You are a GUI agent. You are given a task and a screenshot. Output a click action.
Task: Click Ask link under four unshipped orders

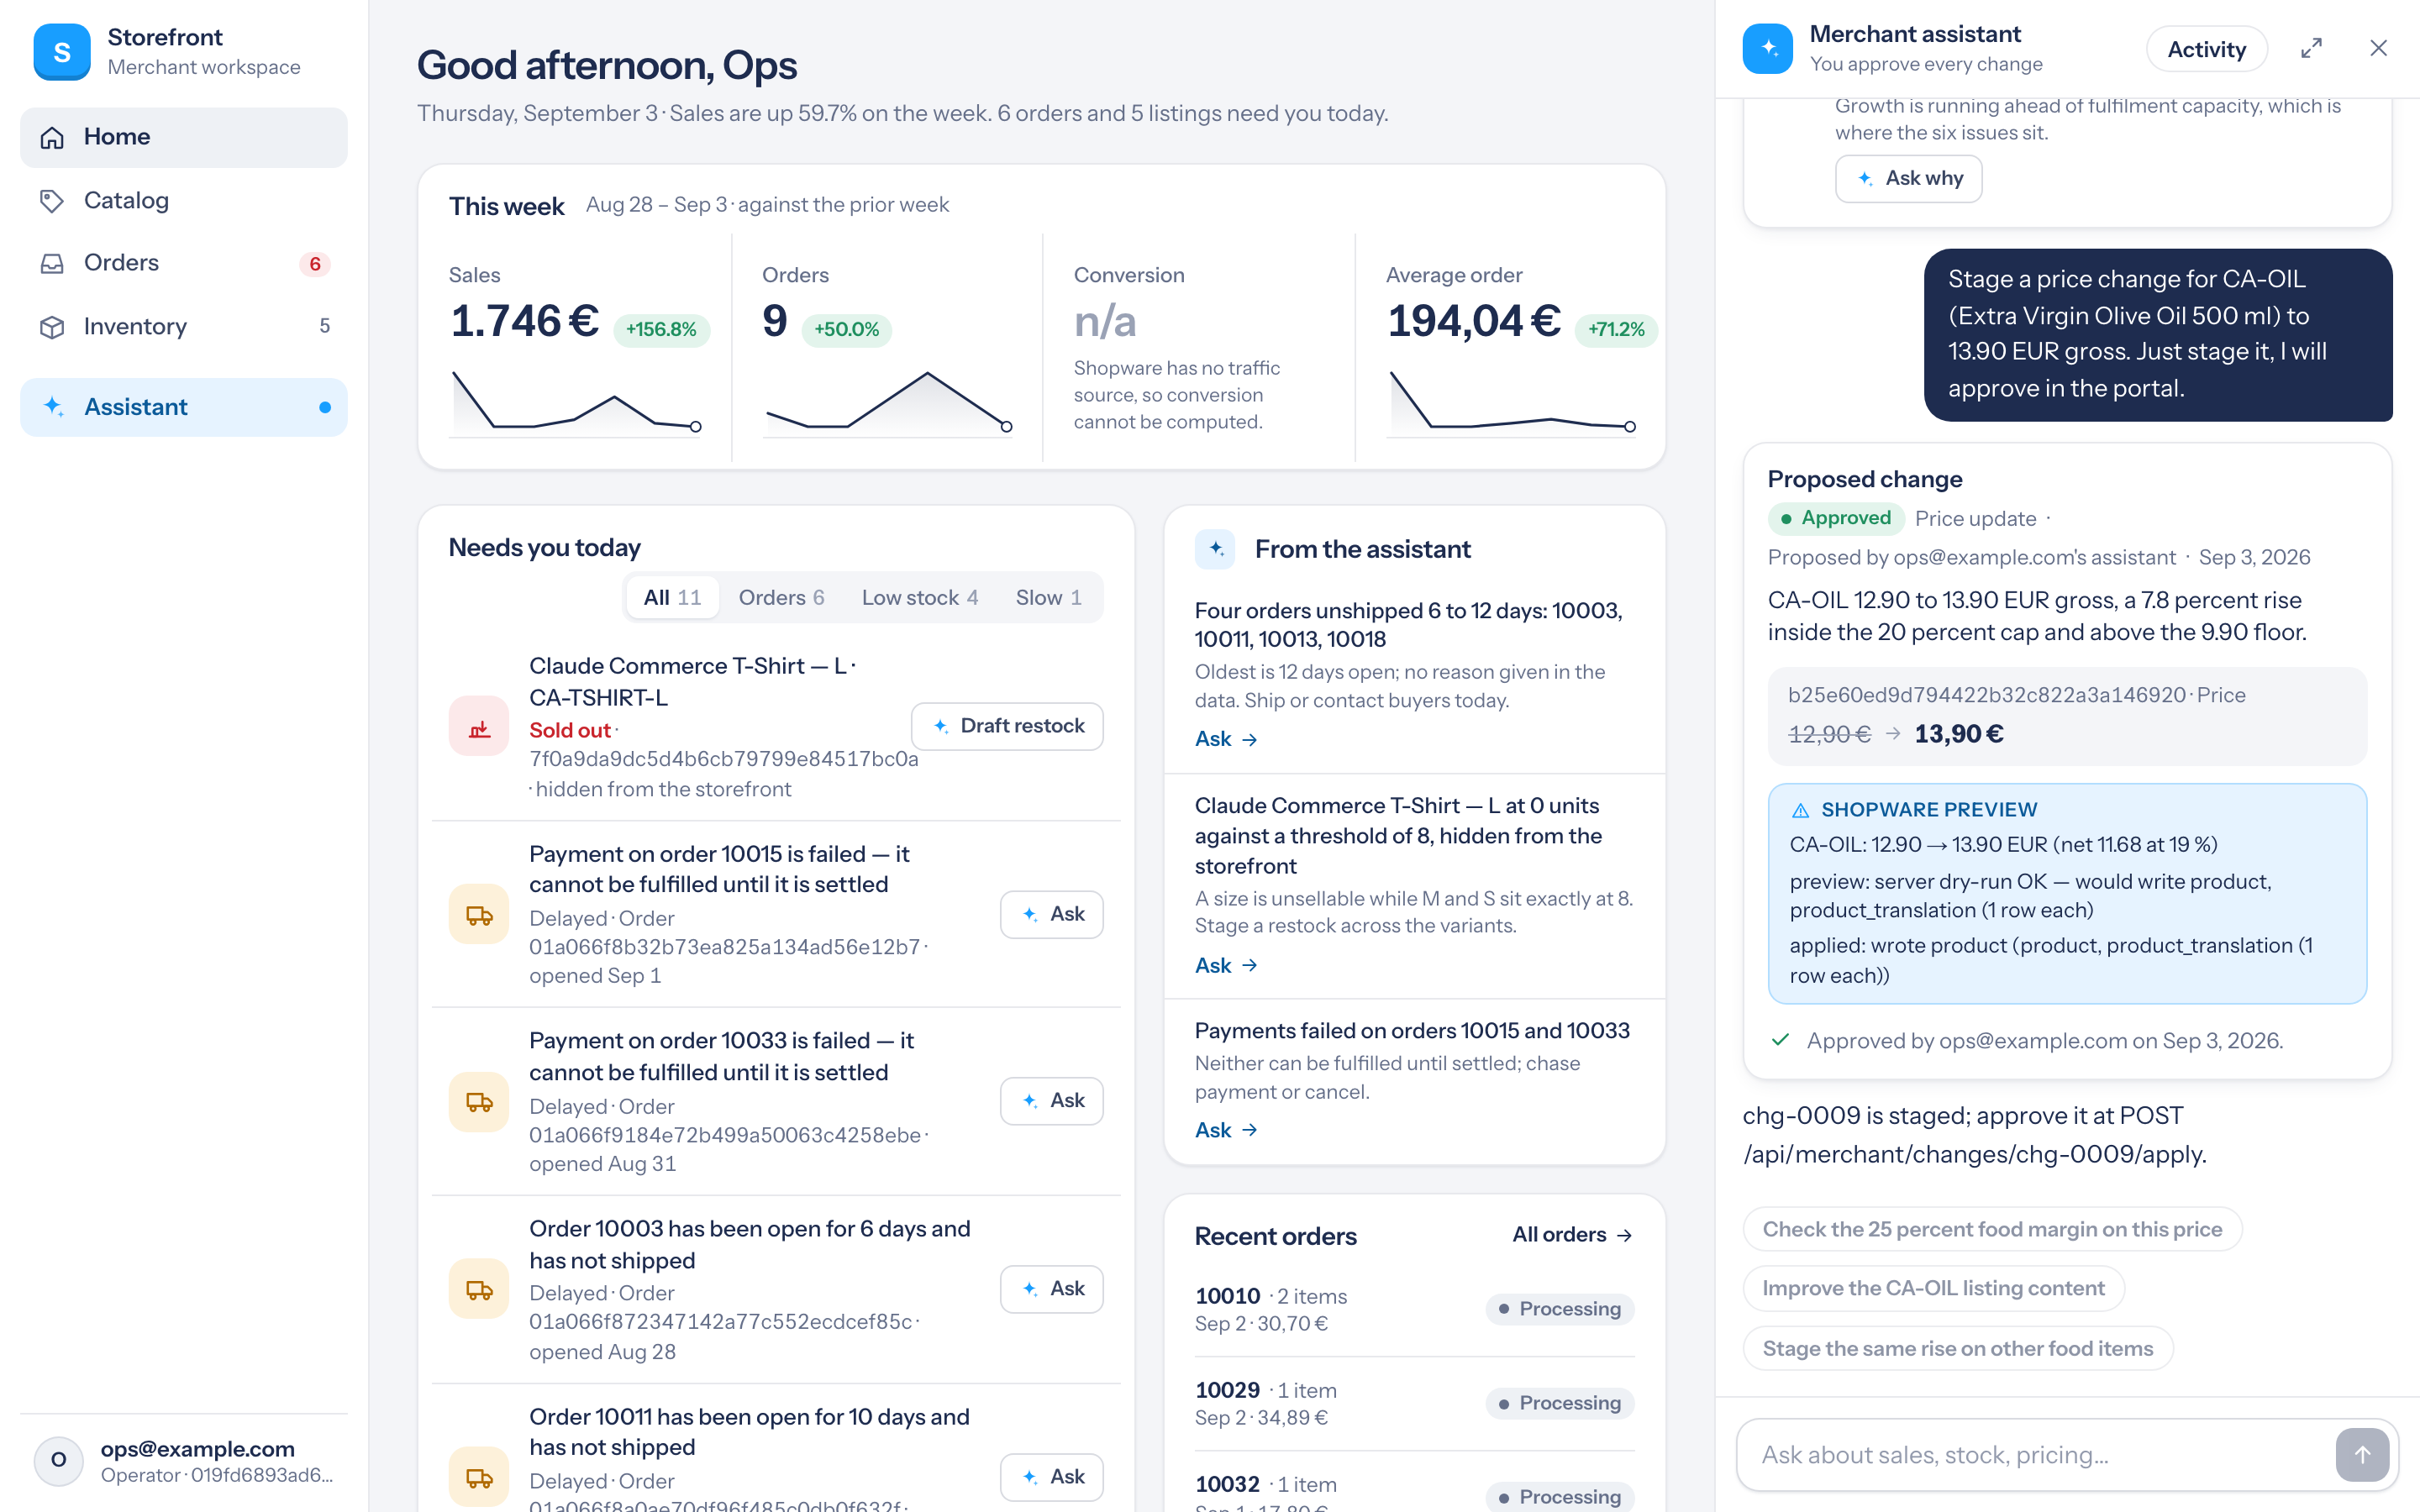(1225, 739)
